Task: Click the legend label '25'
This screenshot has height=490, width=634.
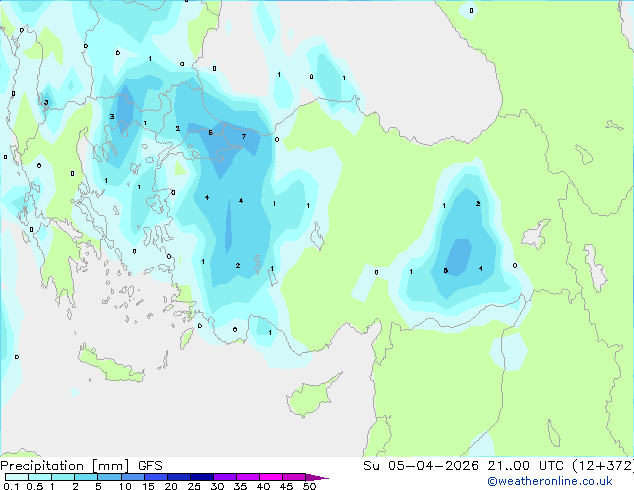Action: (x=194, y=486)
